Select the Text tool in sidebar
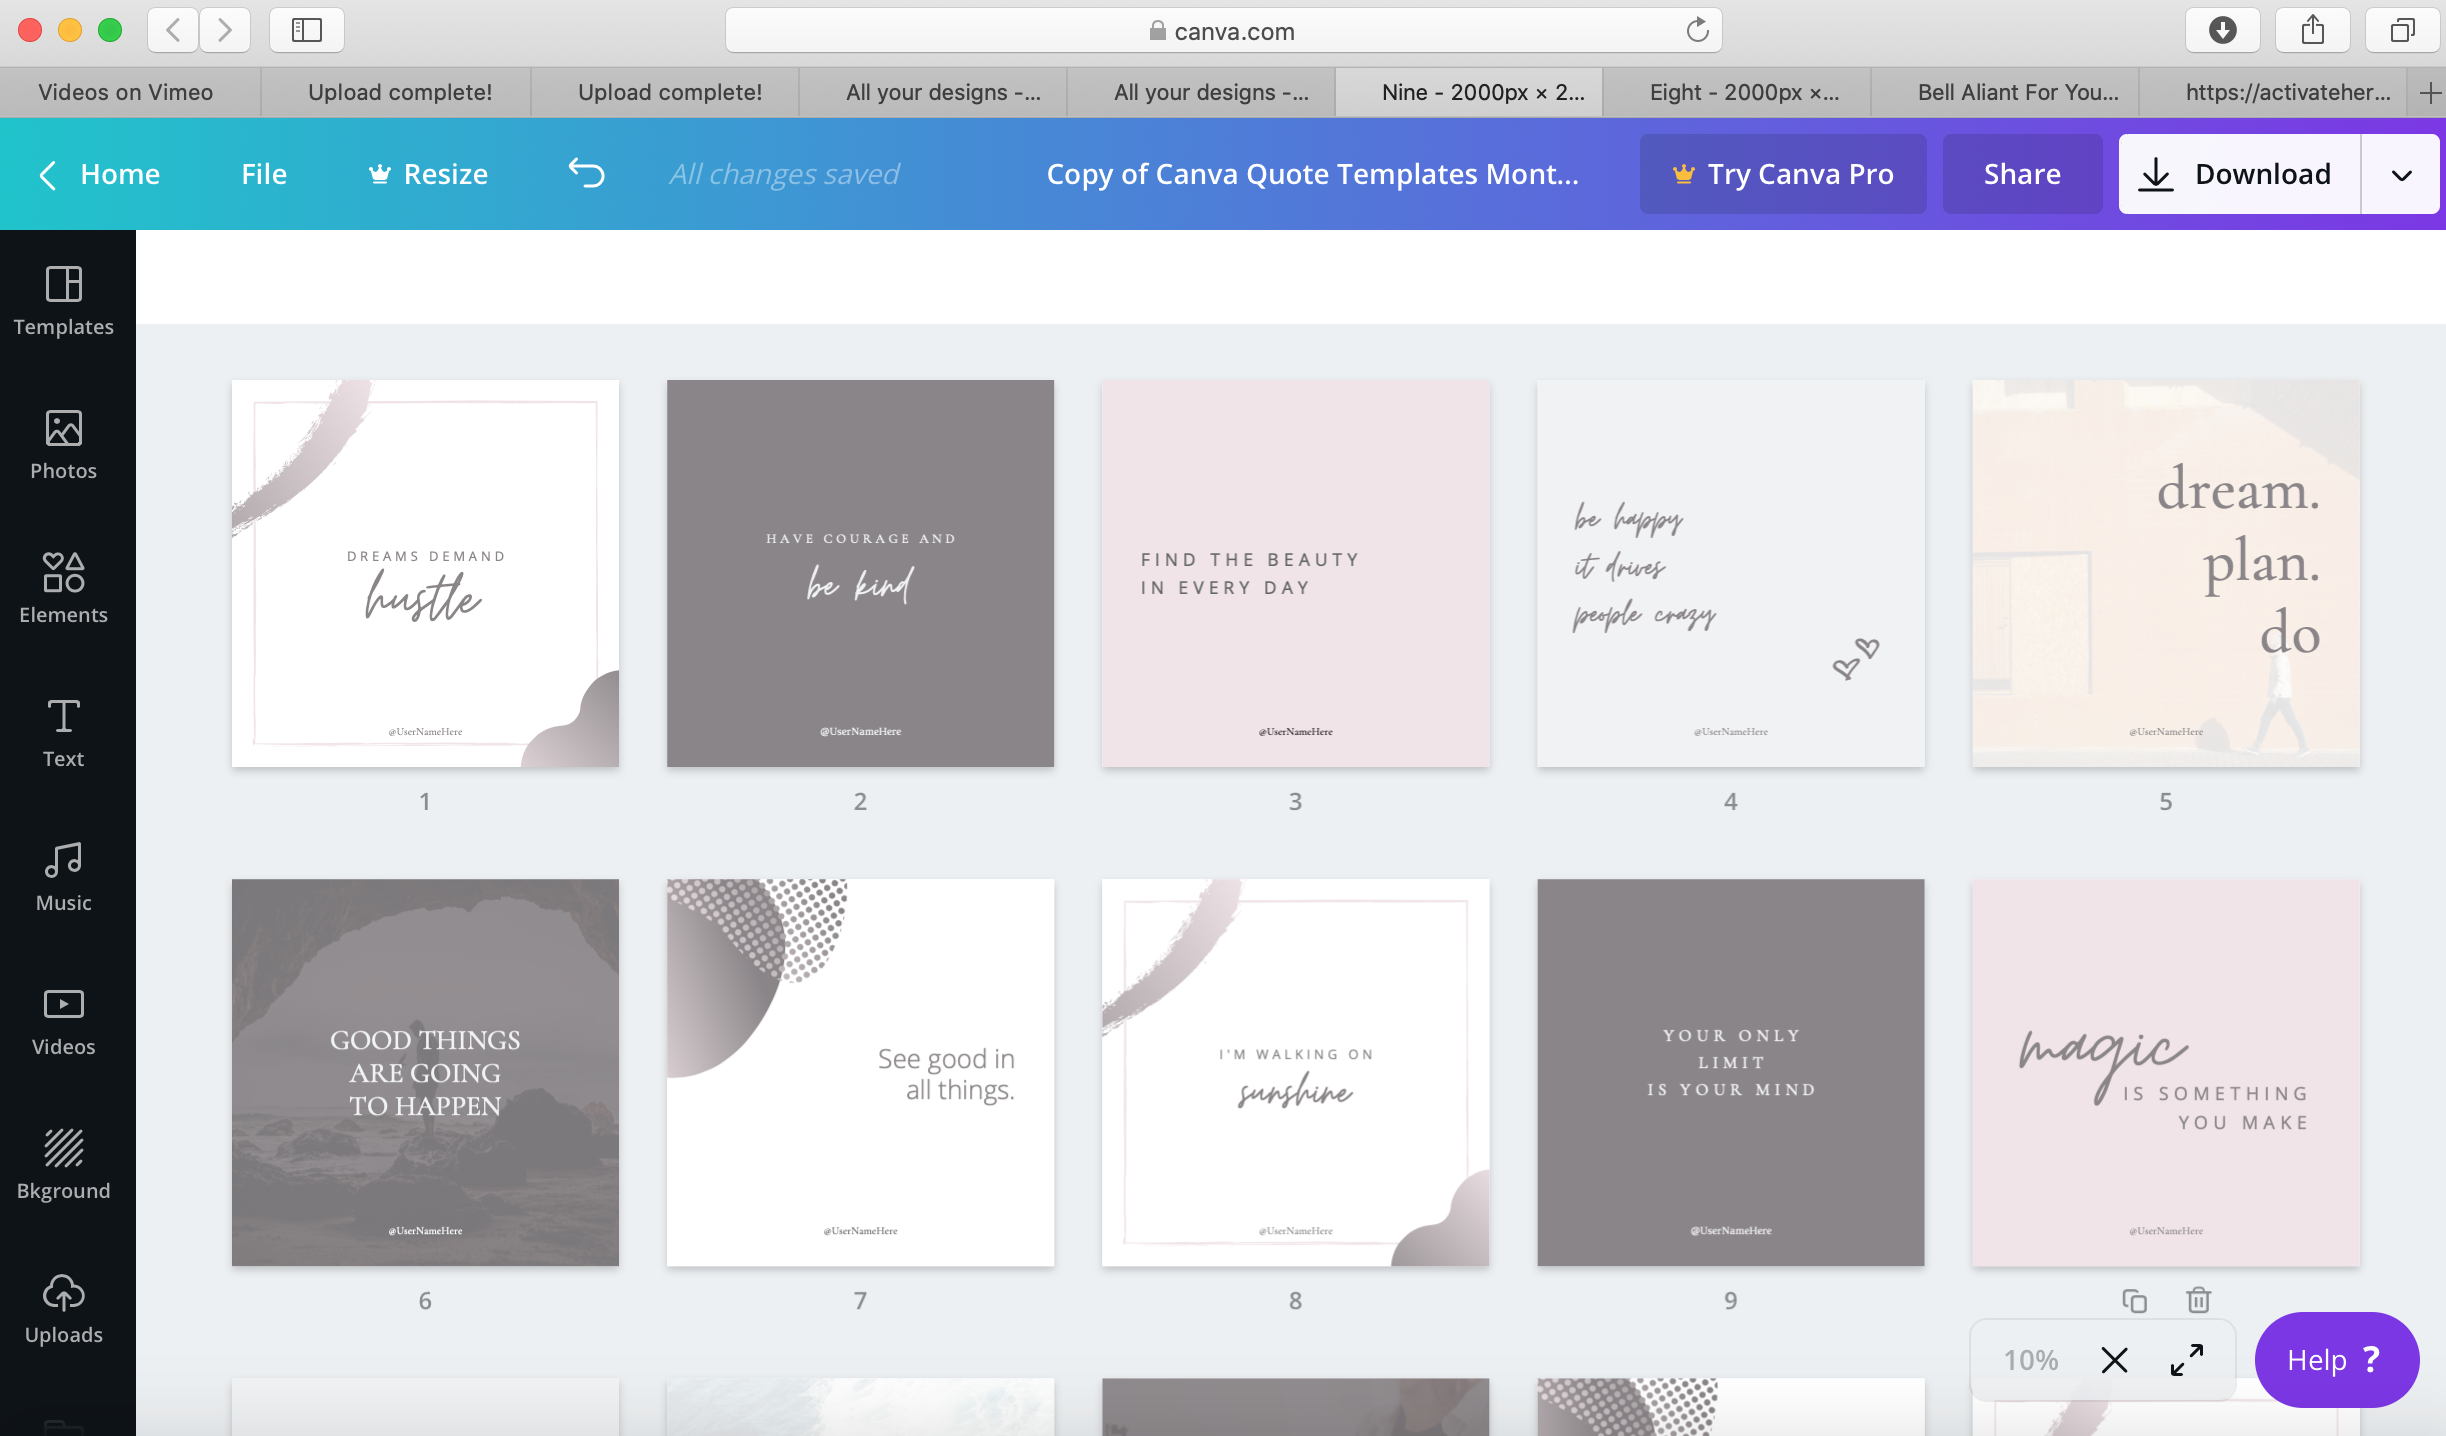2446x1436 pixels. (x=64, y=733)
